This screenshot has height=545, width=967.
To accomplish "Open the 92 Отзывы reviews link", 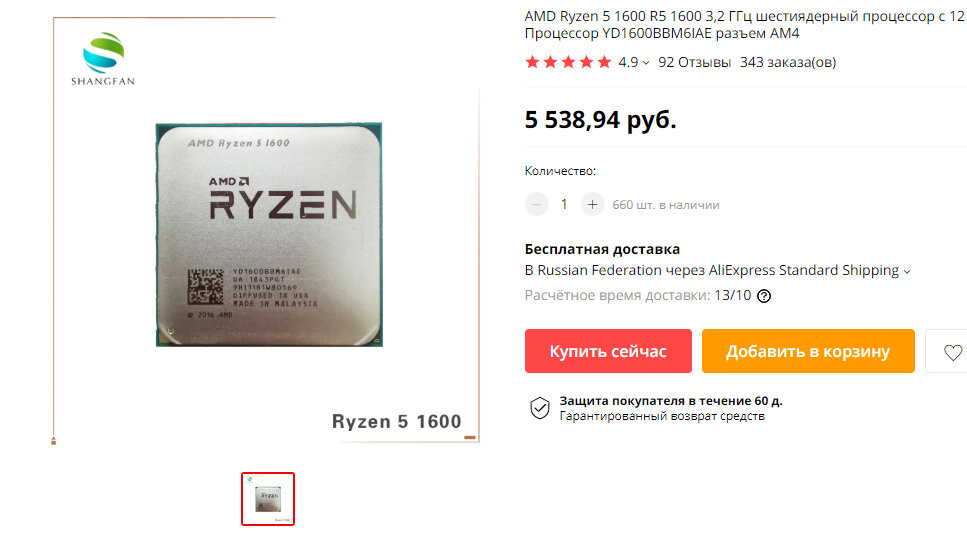I will point(694,62).
